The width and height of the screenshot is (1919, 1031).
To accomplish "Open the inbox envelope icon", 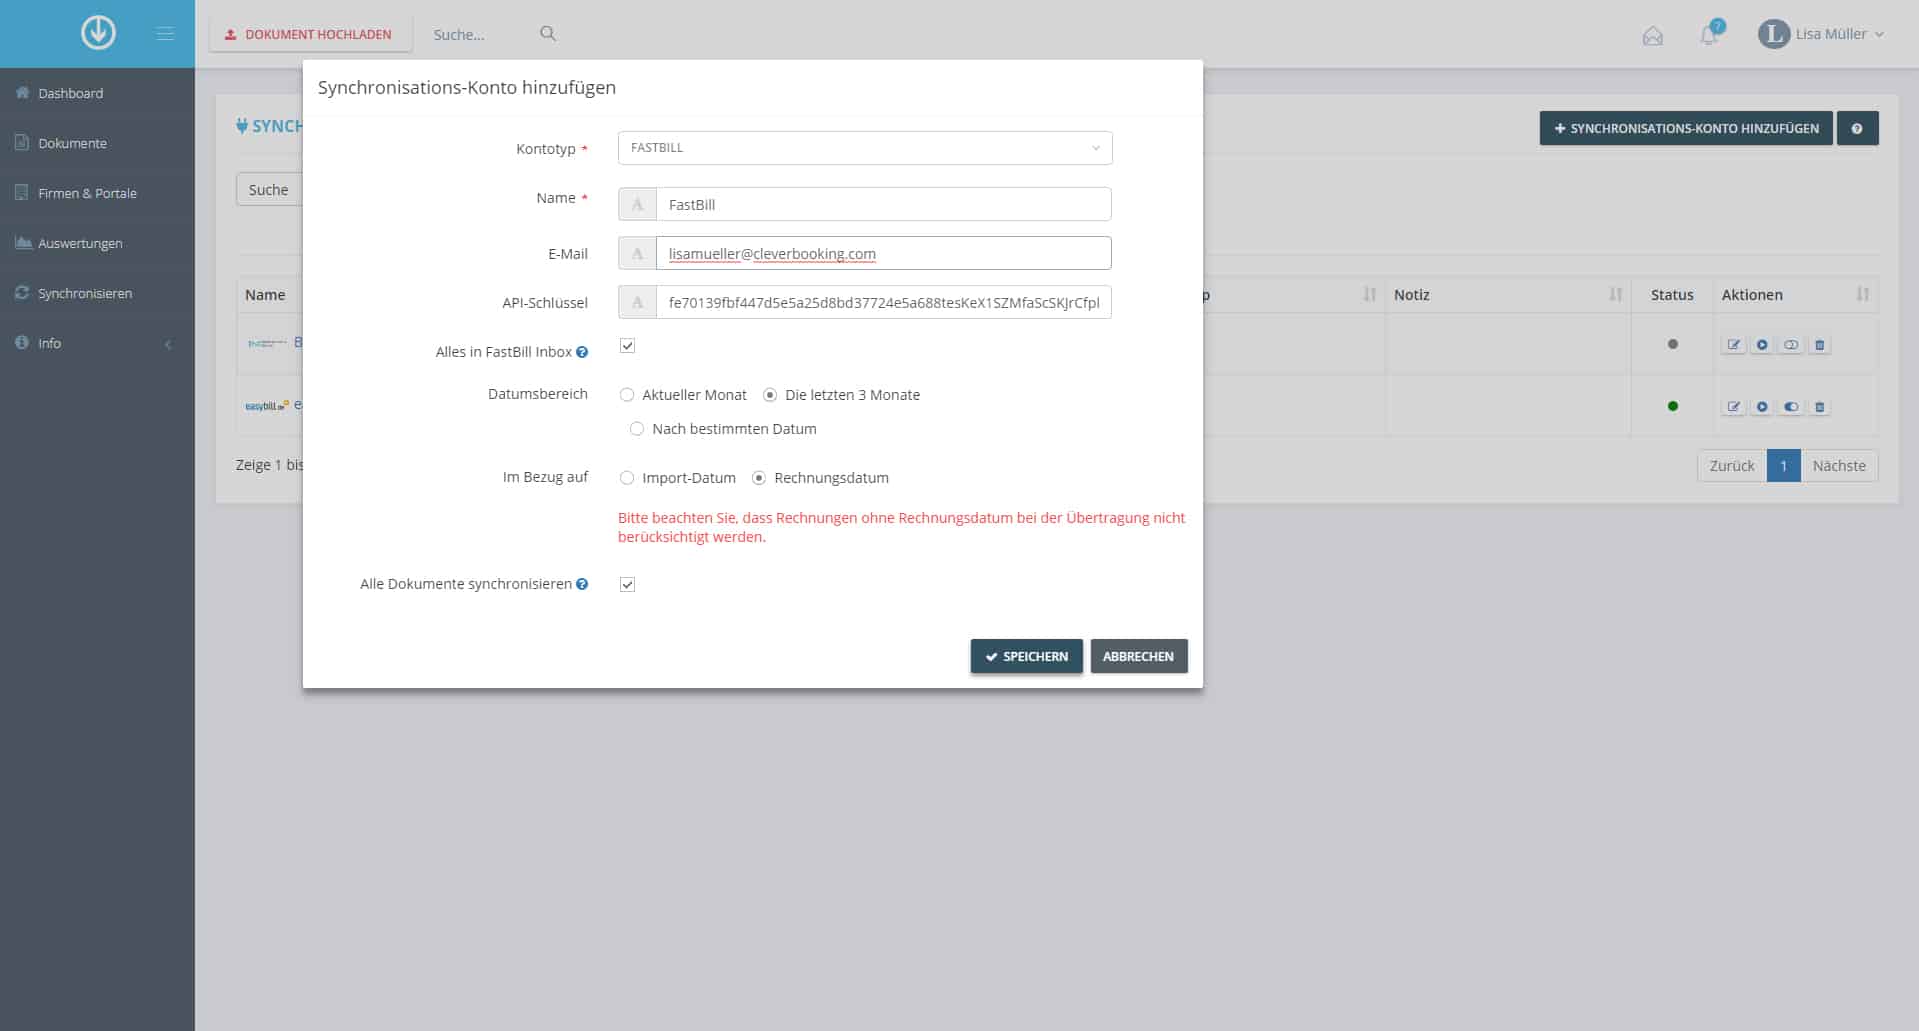I will coord(1653,36).
